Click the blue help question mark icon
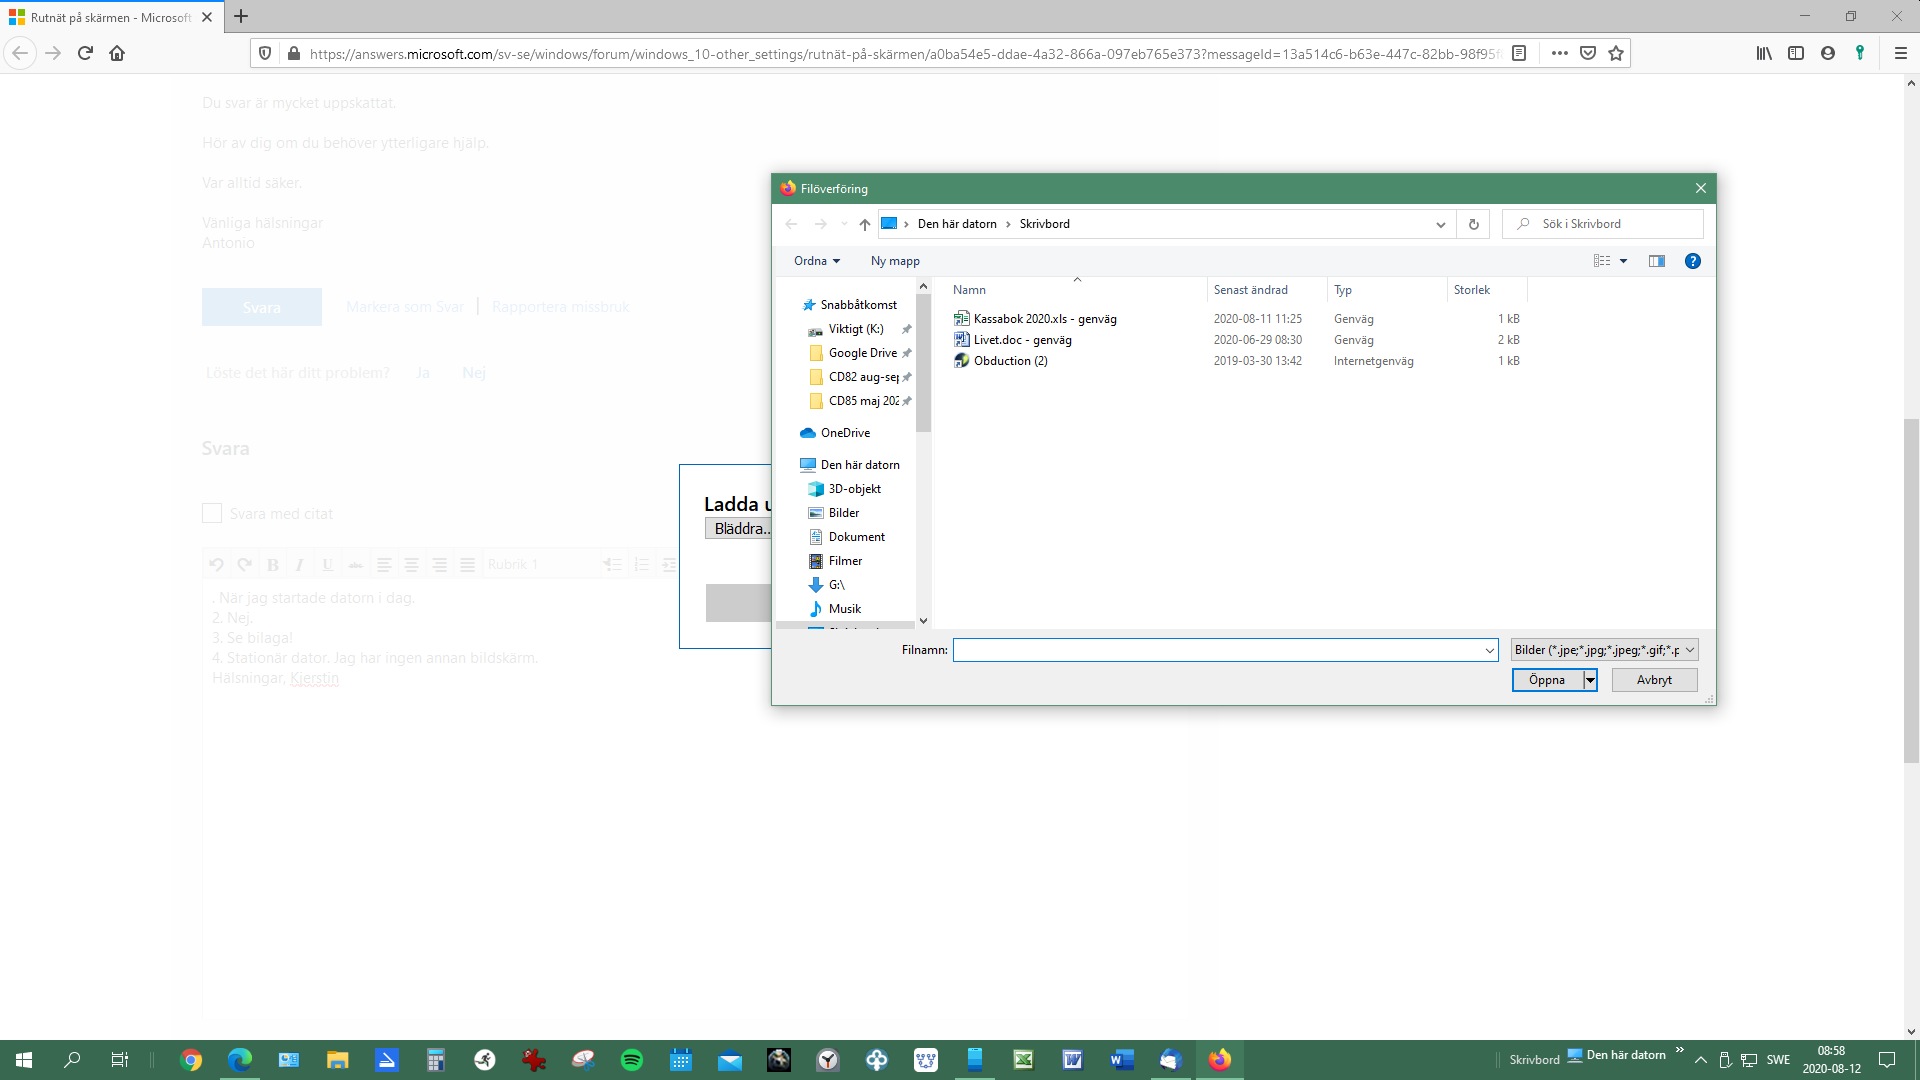 [1693, 261]
